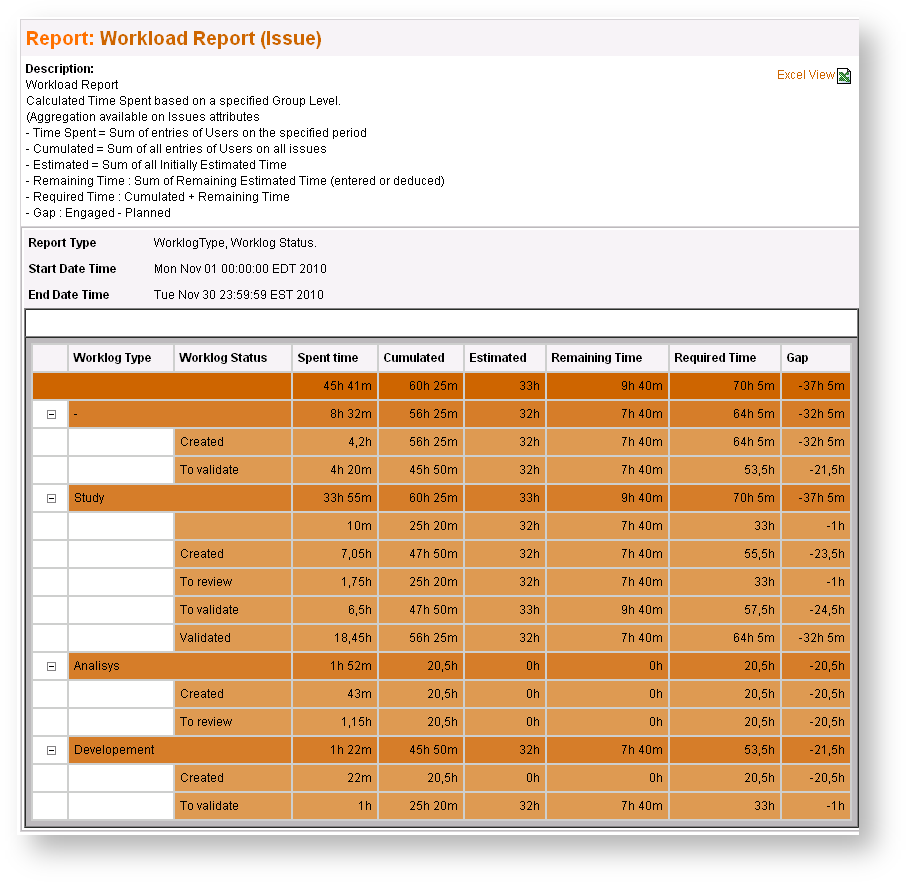Click the Validated status cell under Study
Screen dimensions: 907x883
click(x=233, y=638)
